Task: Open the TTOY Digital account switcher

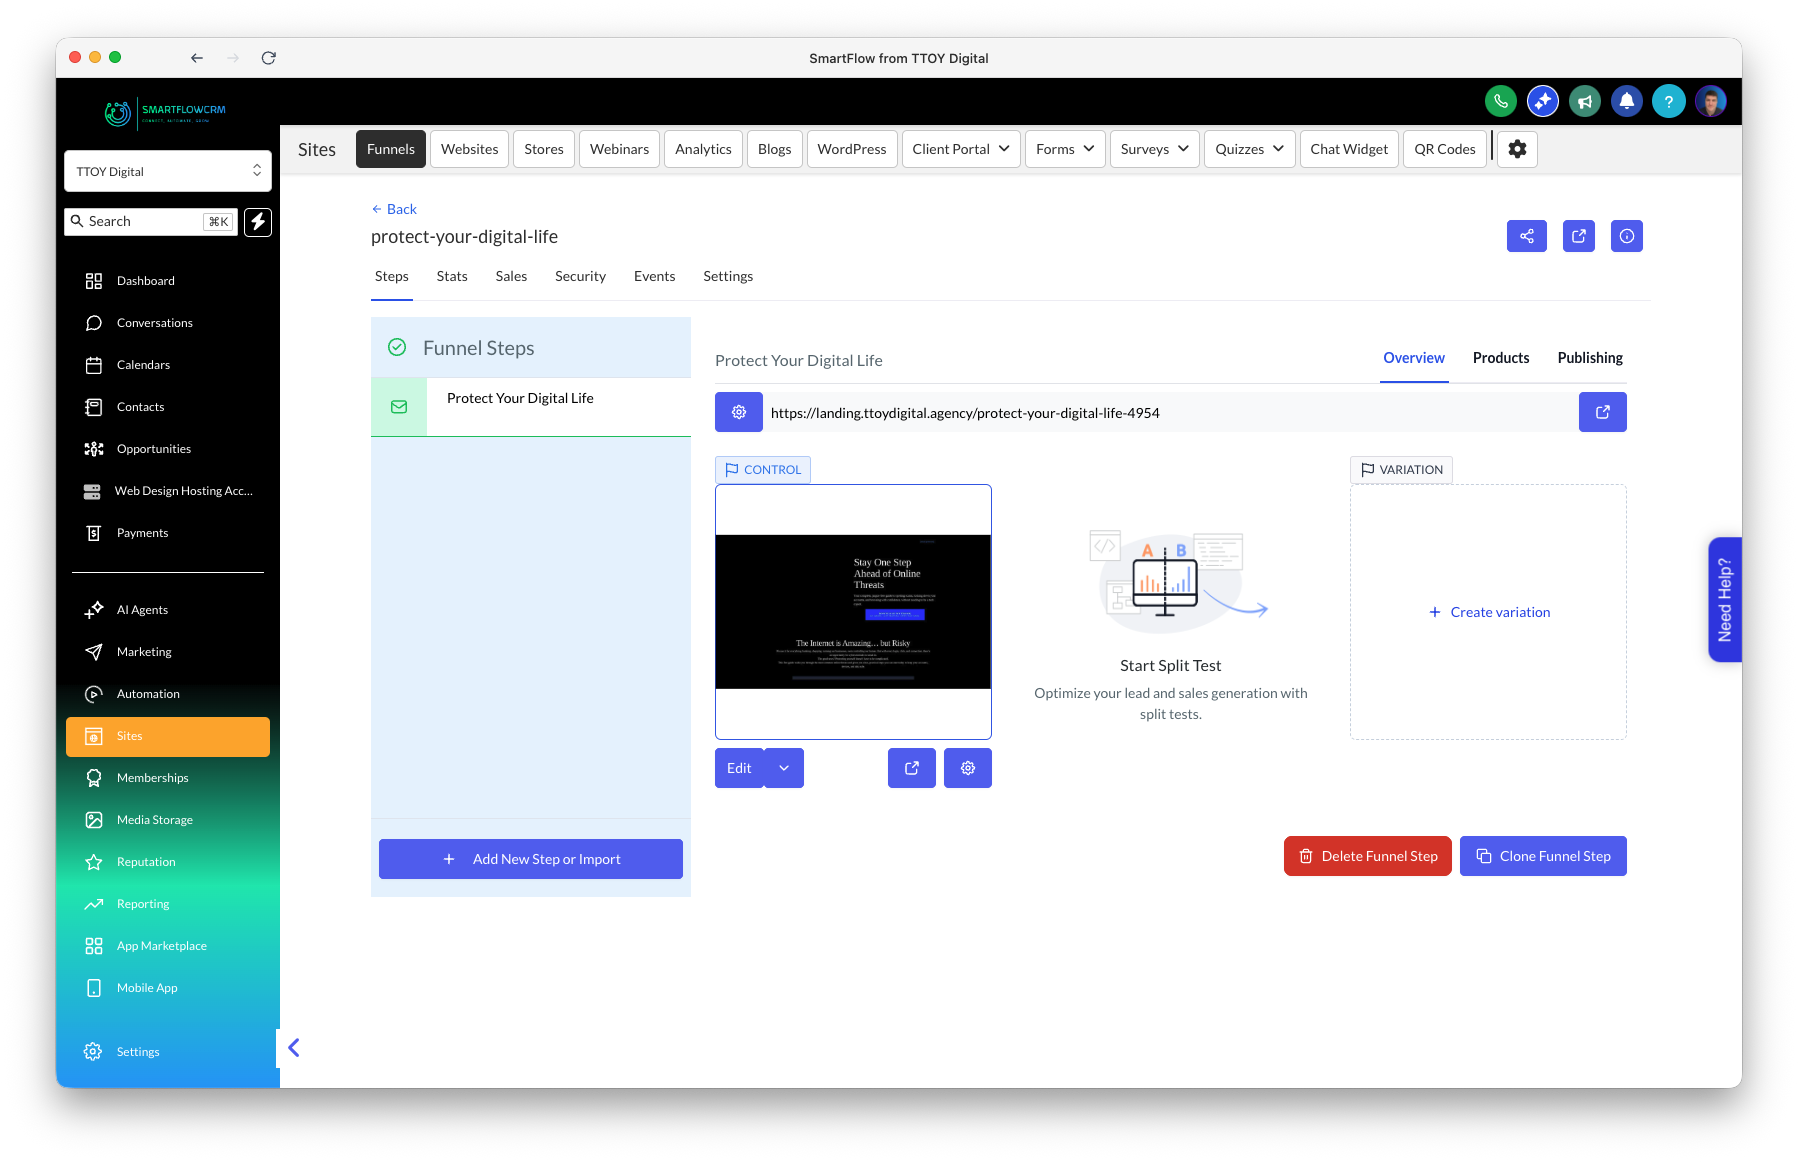Action: tap(167, 170)
